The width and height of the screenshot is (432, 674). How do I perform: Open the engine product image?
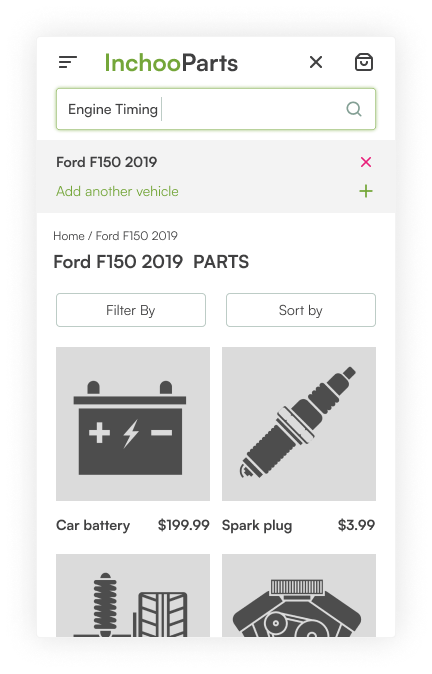point(299,595)
